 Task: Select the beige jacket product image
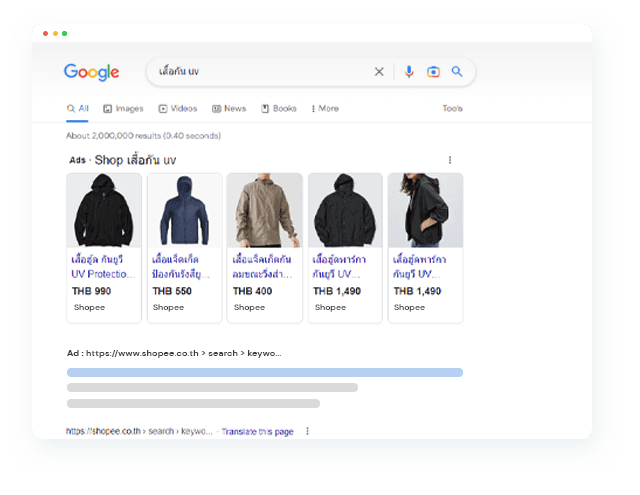264,210
